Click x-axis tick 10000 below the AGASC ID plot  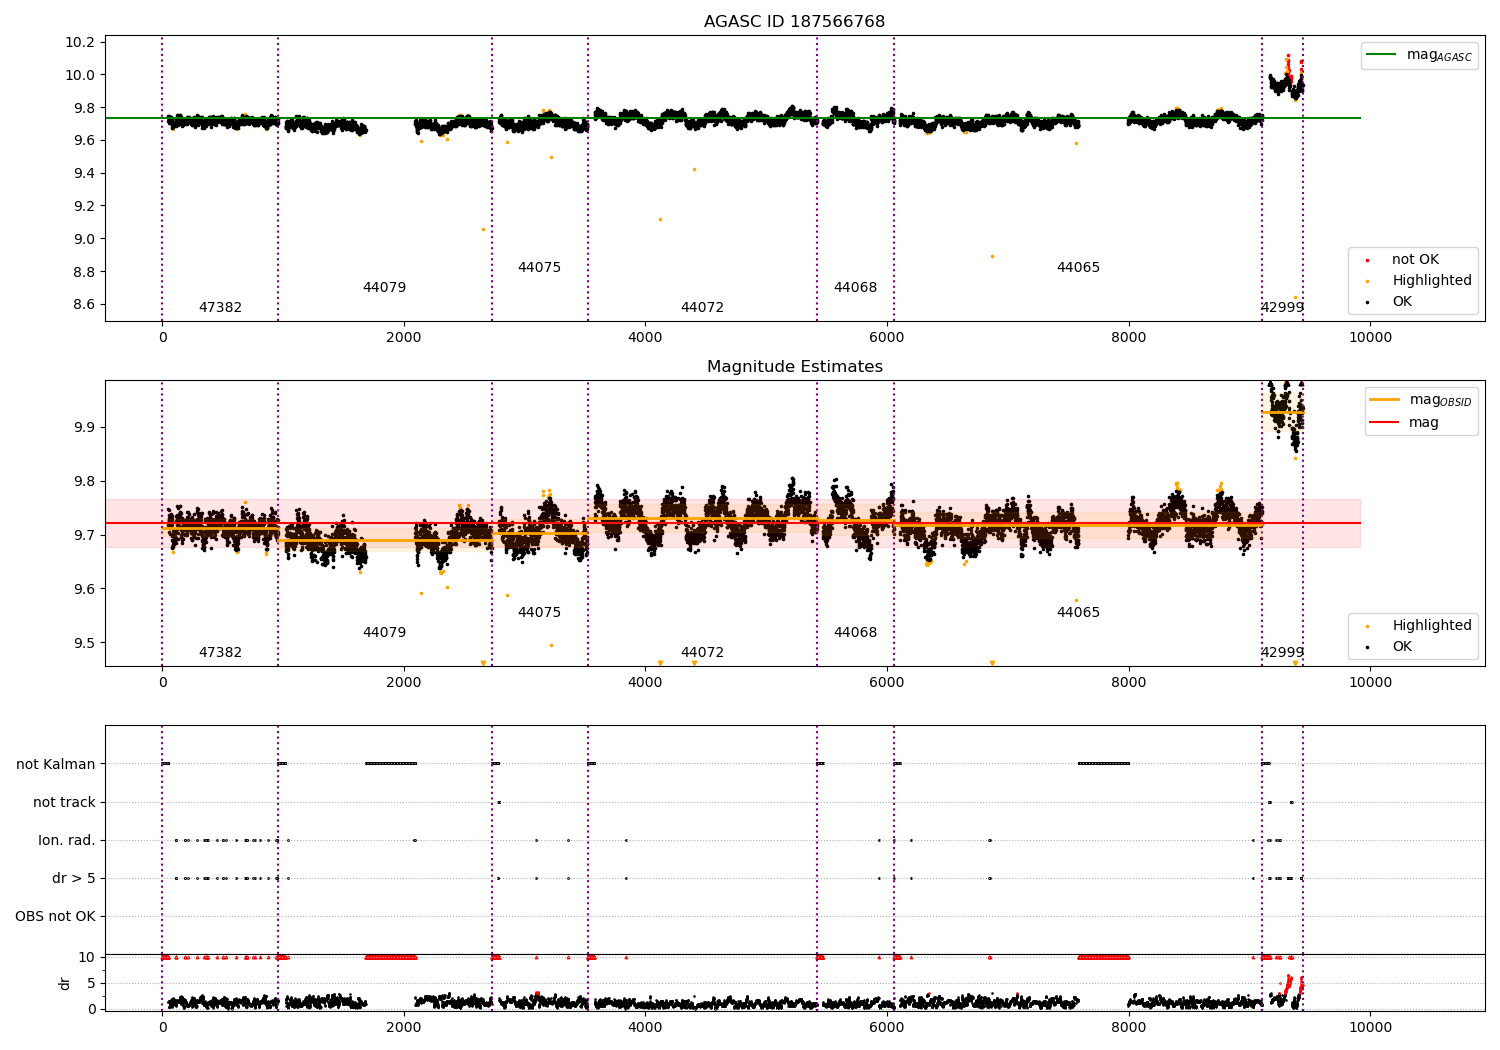[x=1370, y=338]
